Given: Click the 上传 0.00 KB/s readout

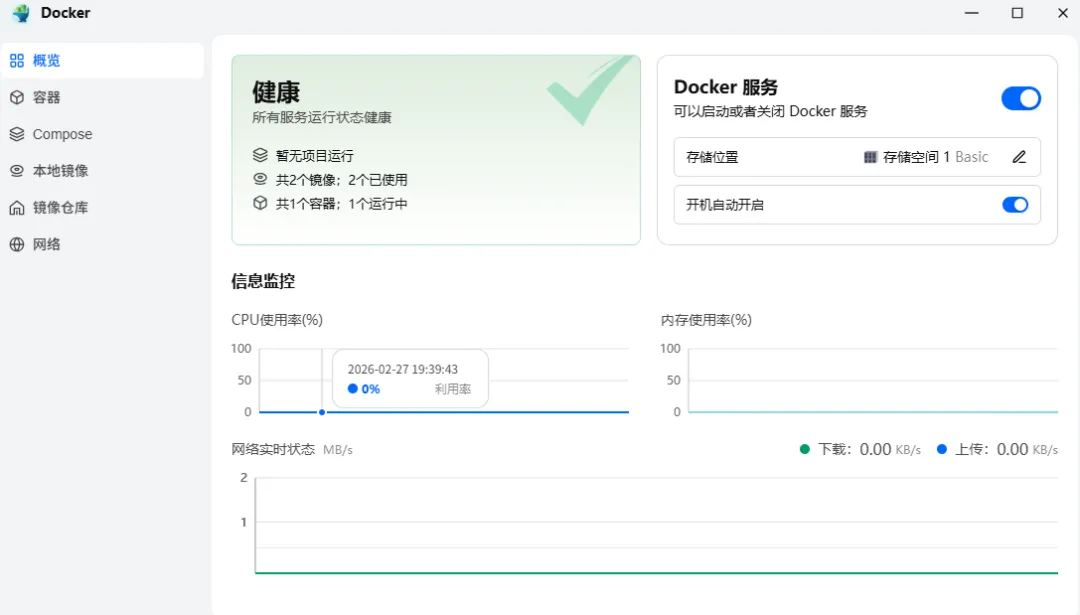Looking at the screenshot, I should (x=1006, y=449).
